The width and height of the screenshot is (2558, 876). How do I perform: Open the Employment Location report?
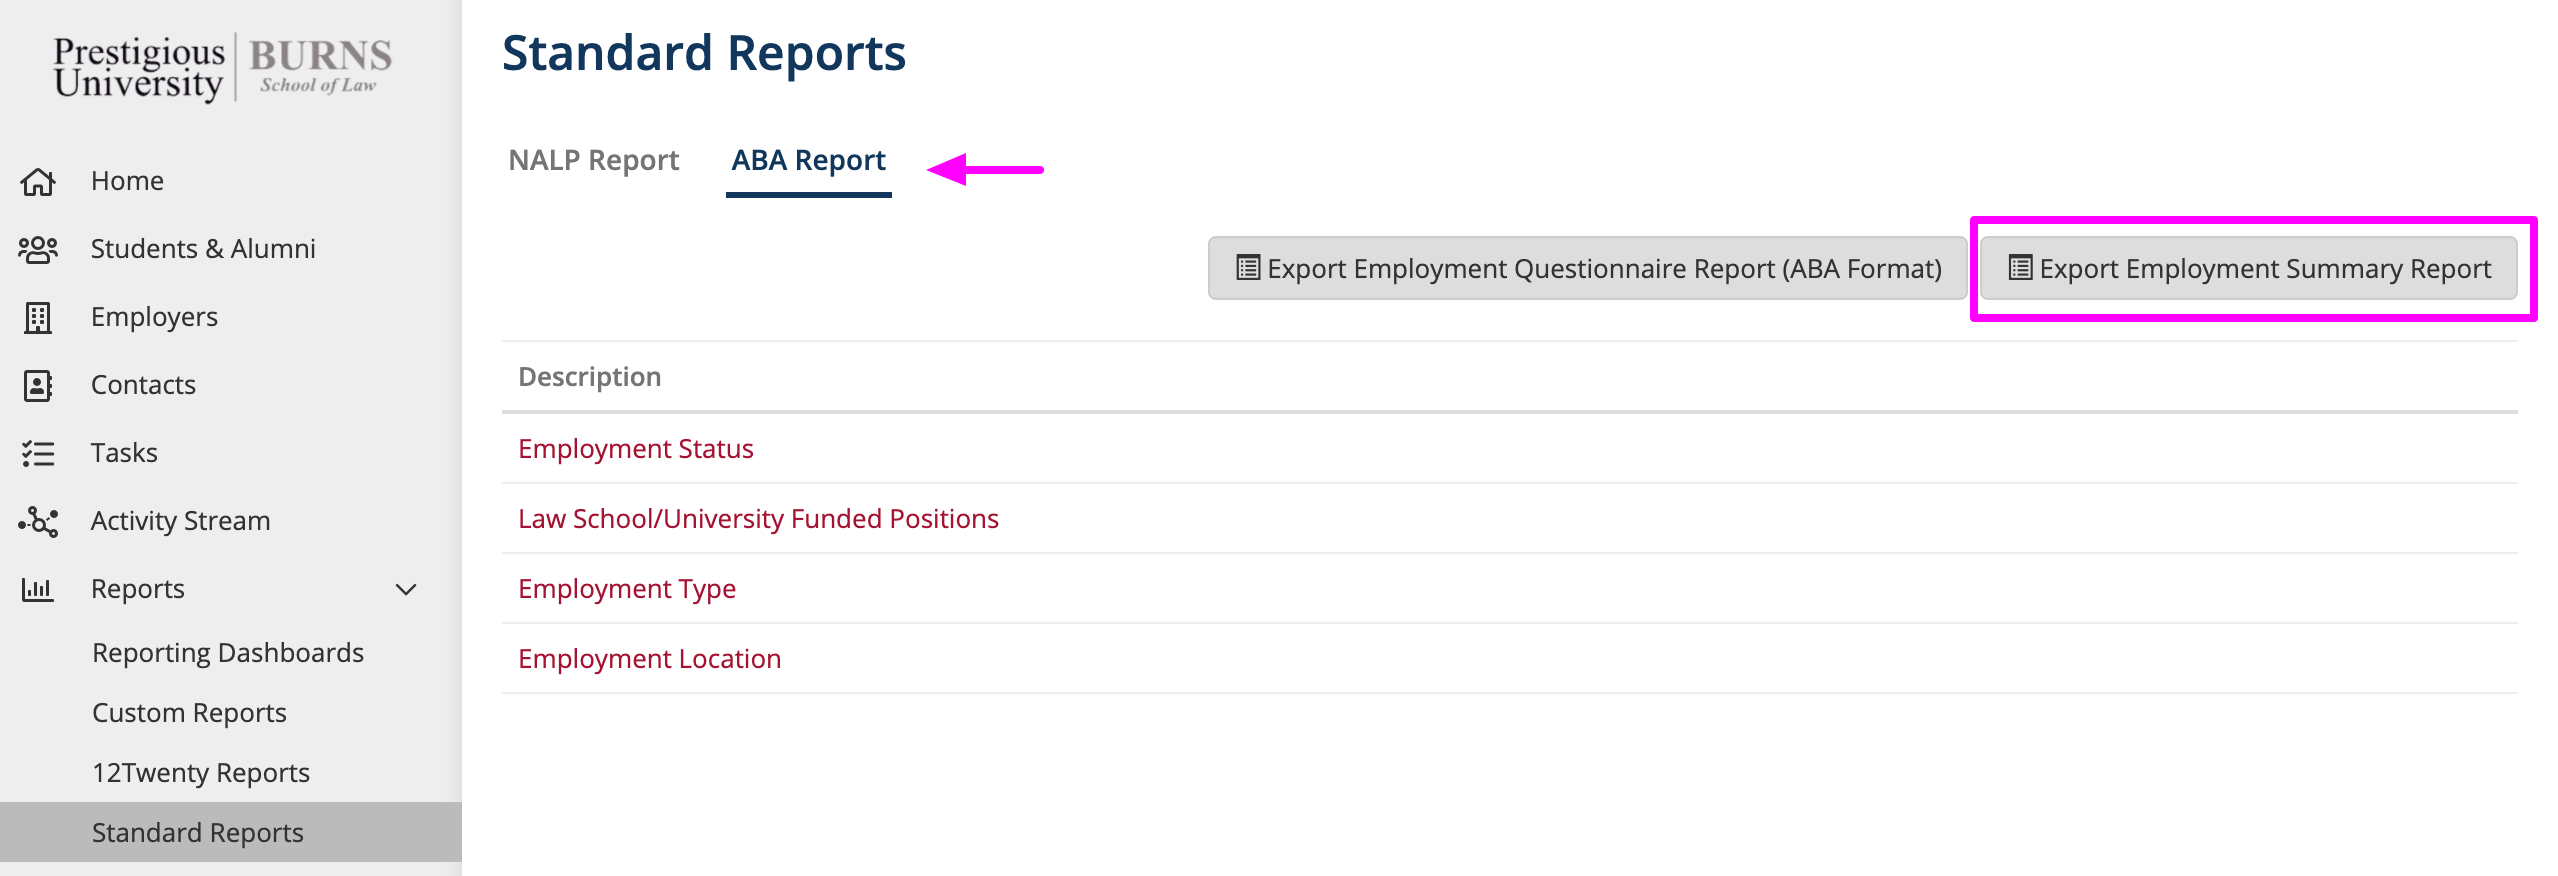click(649, 659)
